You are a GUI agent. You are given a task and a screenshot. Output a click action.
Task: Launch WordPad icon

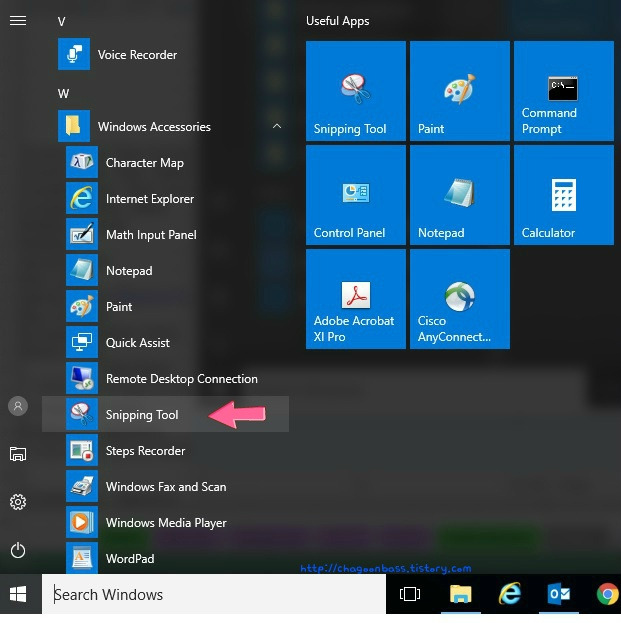coord(82,558)
